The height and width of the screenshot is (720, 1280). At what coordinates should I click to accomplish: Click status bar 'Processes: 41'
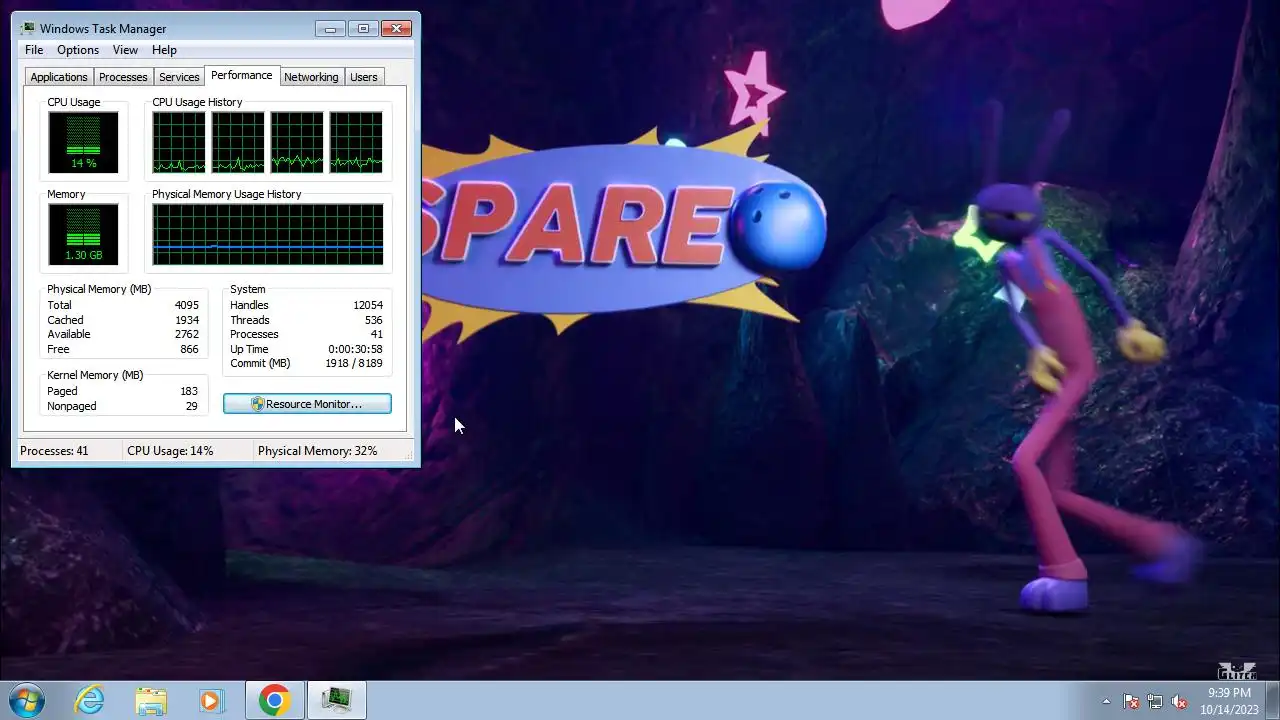(54, 451)
